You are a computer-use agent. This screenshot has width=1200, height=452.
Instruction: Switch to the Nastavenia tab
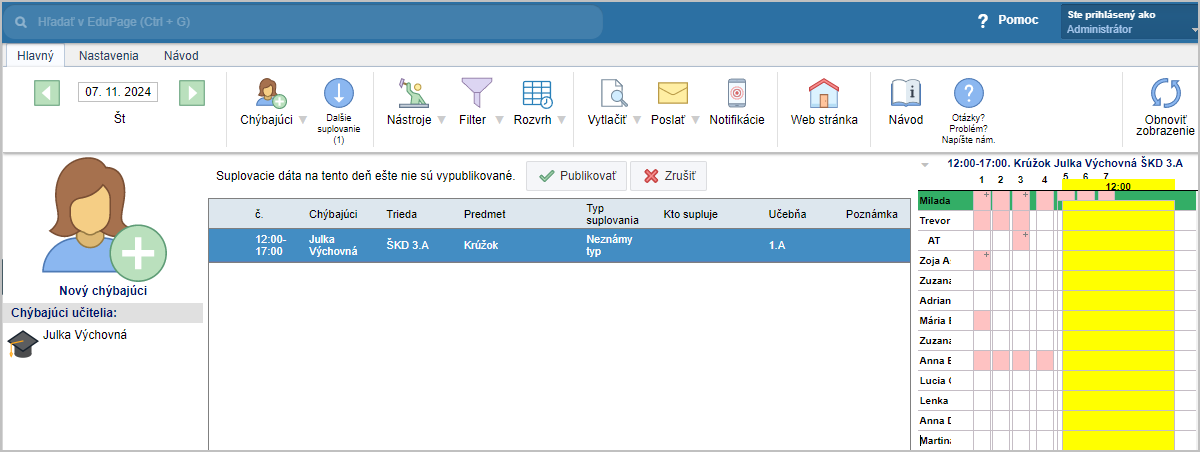109,57
